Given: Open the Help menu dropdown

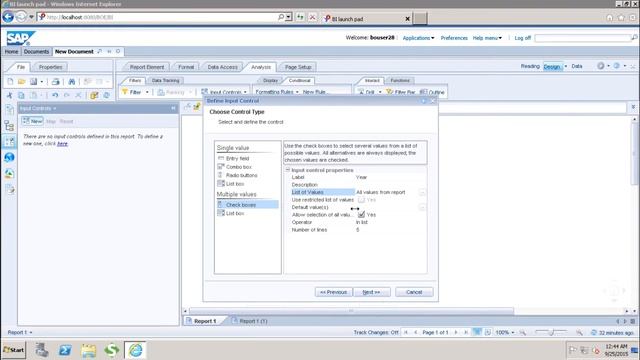Looking at the screenshot, I should pyautogui.click(x=487, y=38).
